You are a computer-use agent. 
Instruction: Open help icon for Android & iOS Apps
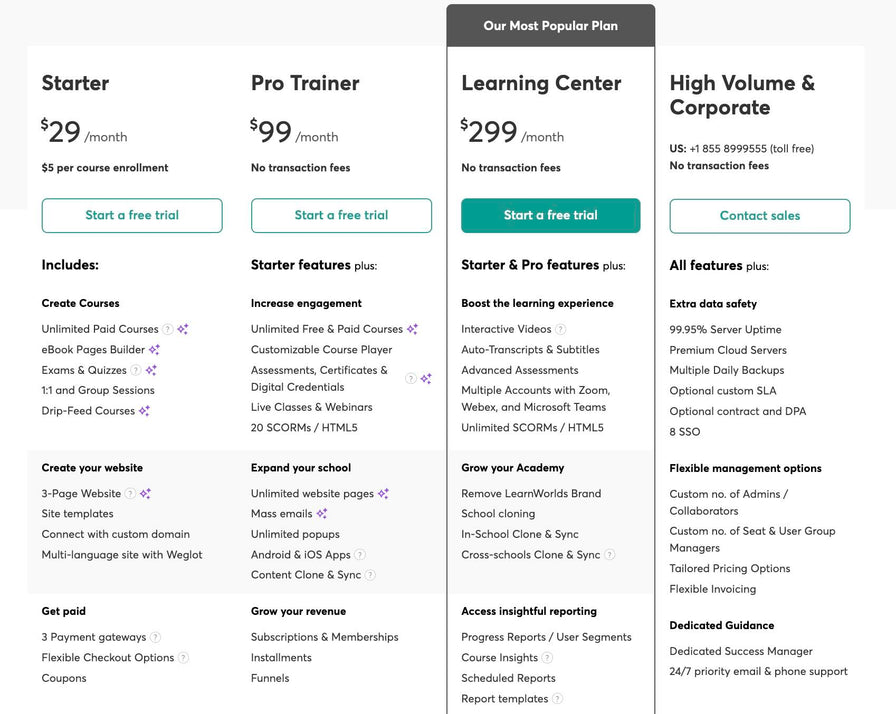pyautogui.click(x=359, y=555)
